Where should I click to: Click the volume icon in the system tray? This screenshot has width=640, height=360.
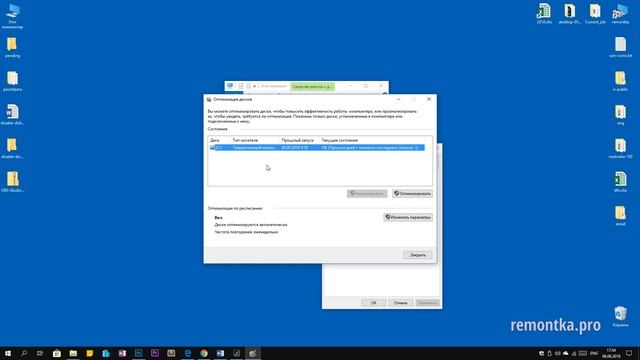click(x=558, y=353)
